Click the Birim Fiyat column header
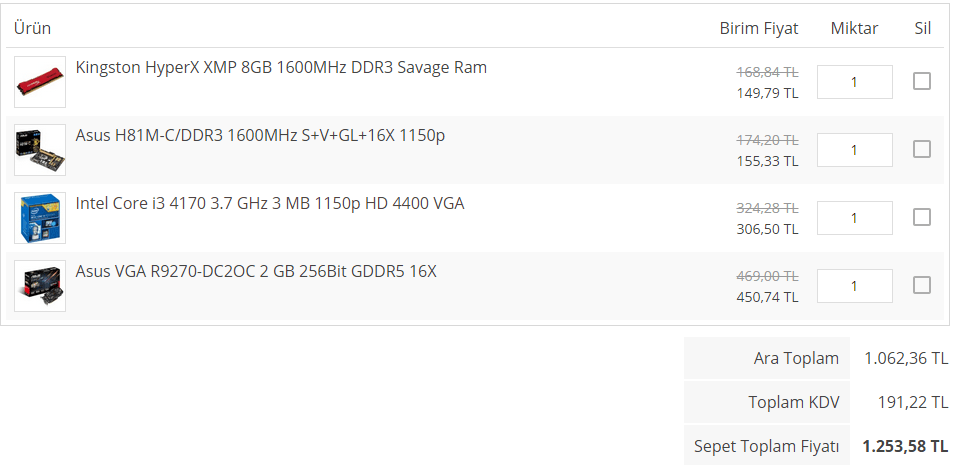The height and width of the screenshot is (465, 958). pos(759,28)
